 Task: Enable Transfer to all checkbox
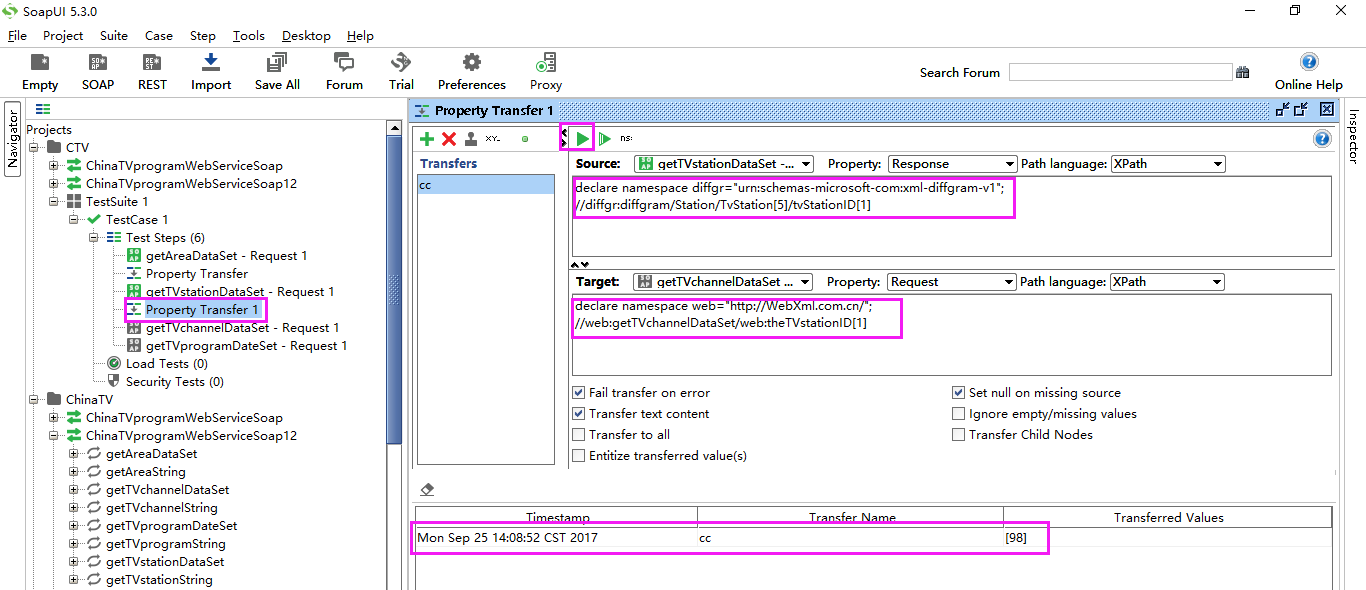pos(579,435)
